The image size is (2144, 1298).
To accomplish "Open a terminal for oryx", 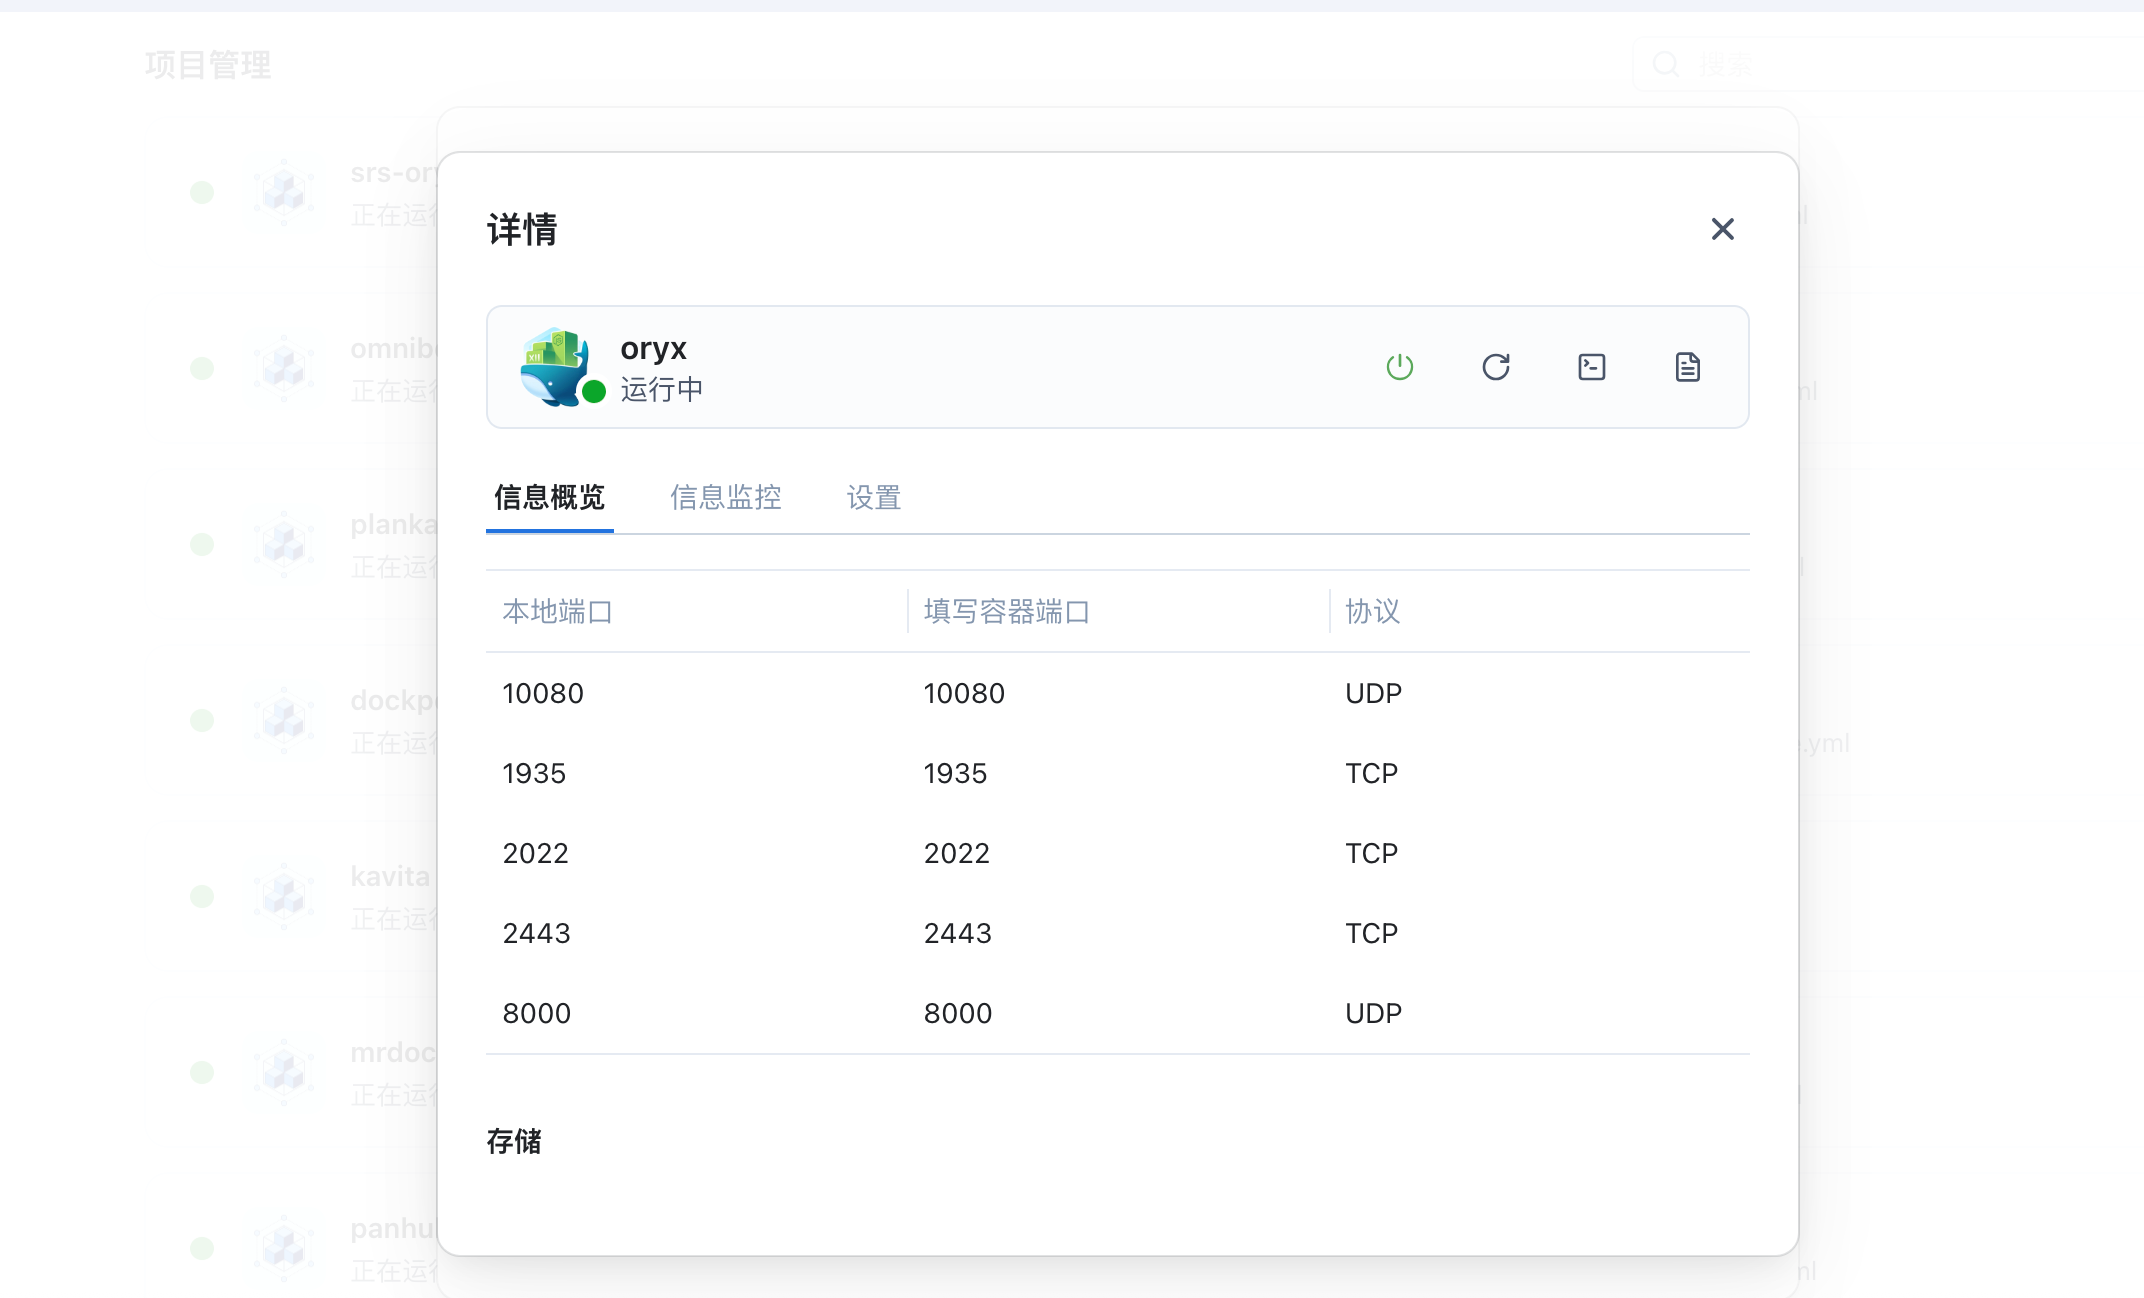I will pos(1591,367).
